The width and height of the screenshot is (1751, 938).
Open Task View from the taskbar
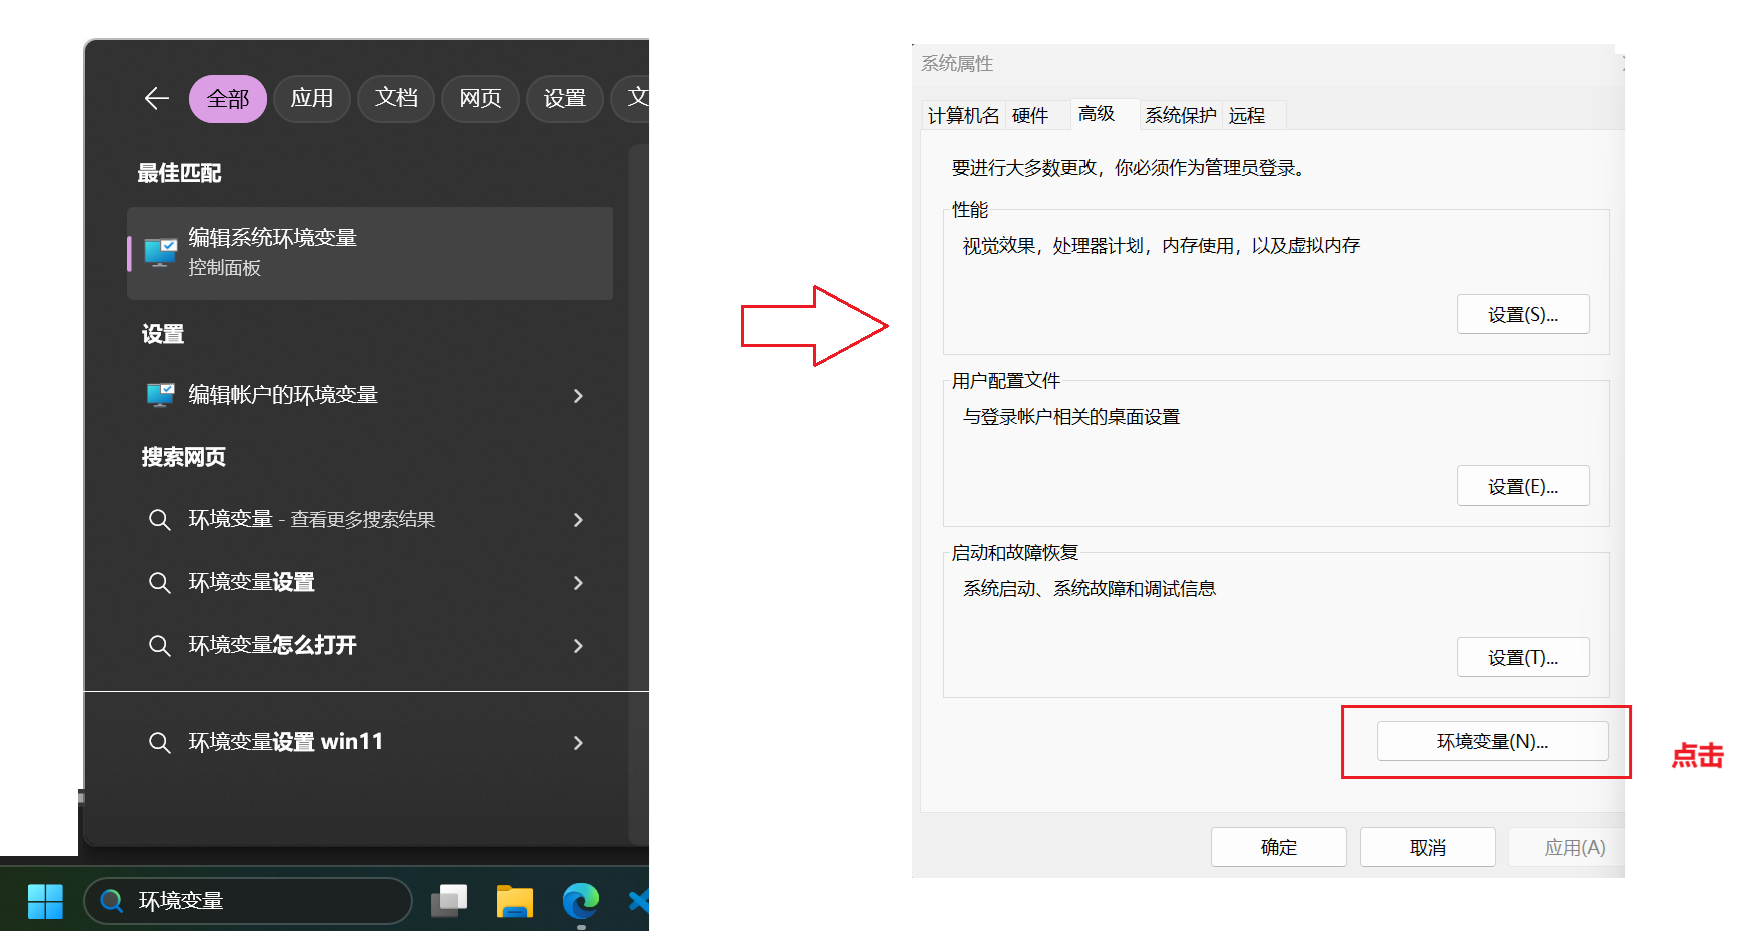449,901
